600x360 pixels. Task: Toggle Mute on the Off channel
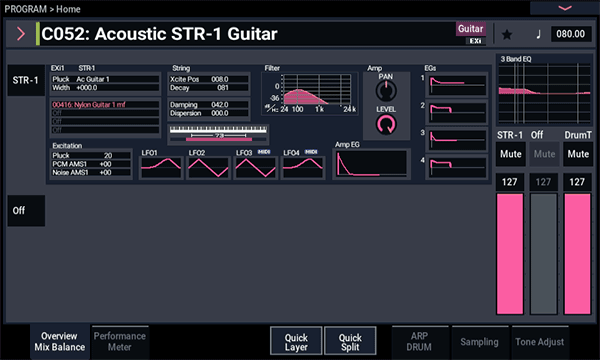pyautogui.click(x=544, y=154)
